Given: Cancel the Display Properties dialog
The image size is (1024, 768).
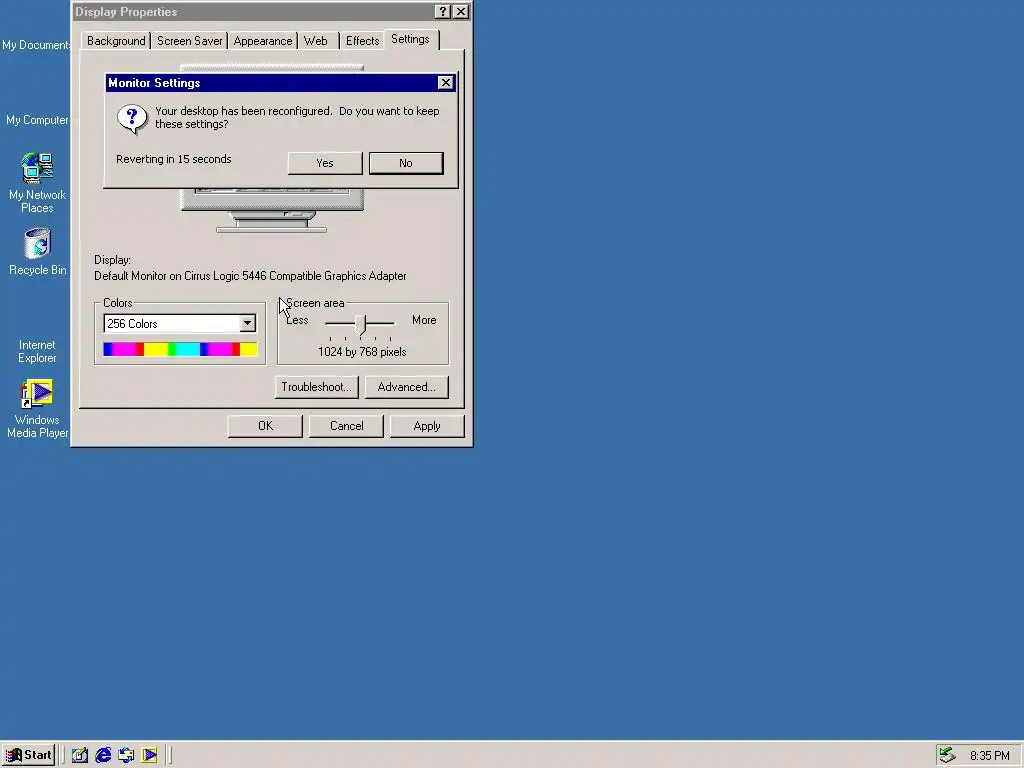Looking at the screenshot, I should (x=346, y=426).
